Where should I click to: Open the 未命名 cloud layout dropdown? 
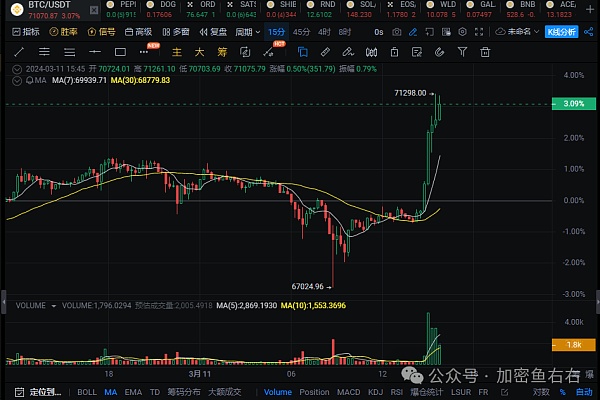(x=517, y=32)
